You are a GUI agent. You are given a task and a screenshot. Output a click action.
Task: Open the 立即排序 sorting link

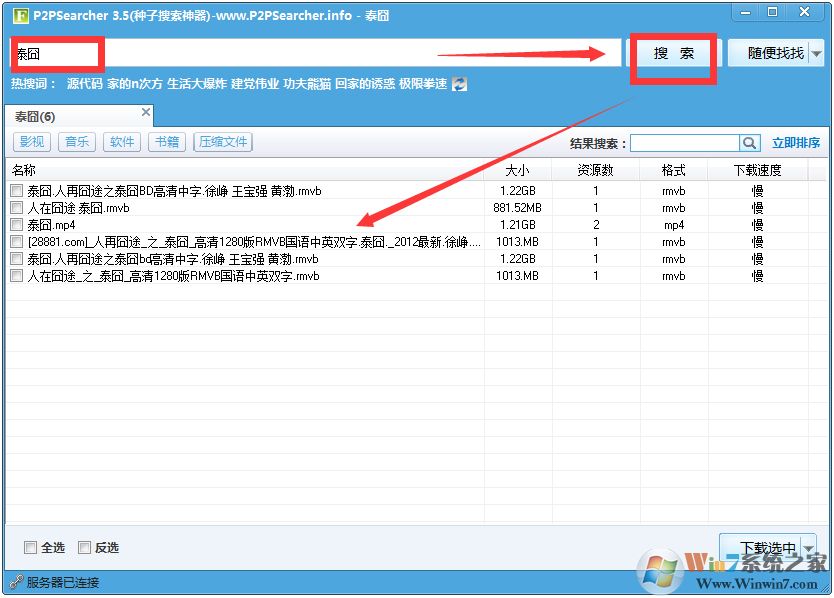797,142
